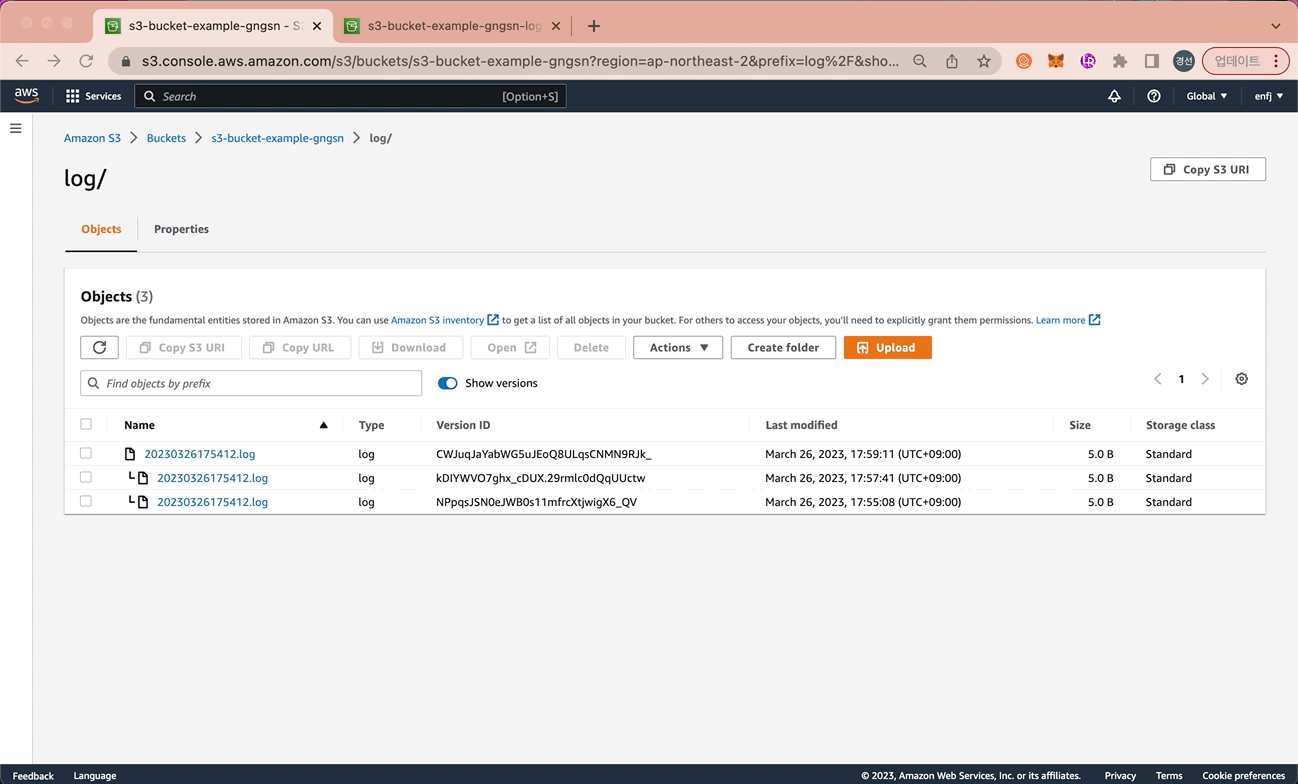The image size is (1298, 784).
Task: Select all objects with header checkbox
Action: 86,424
